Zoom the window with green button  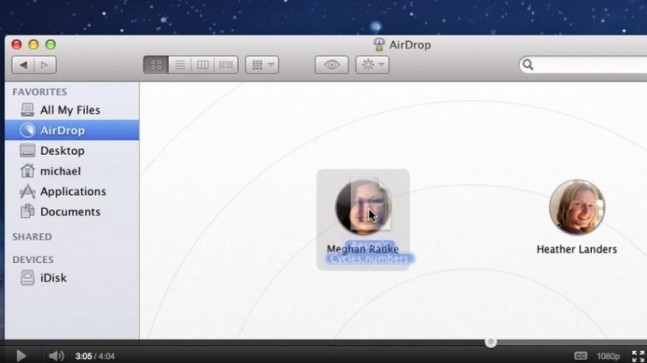(x=50, y=45)
